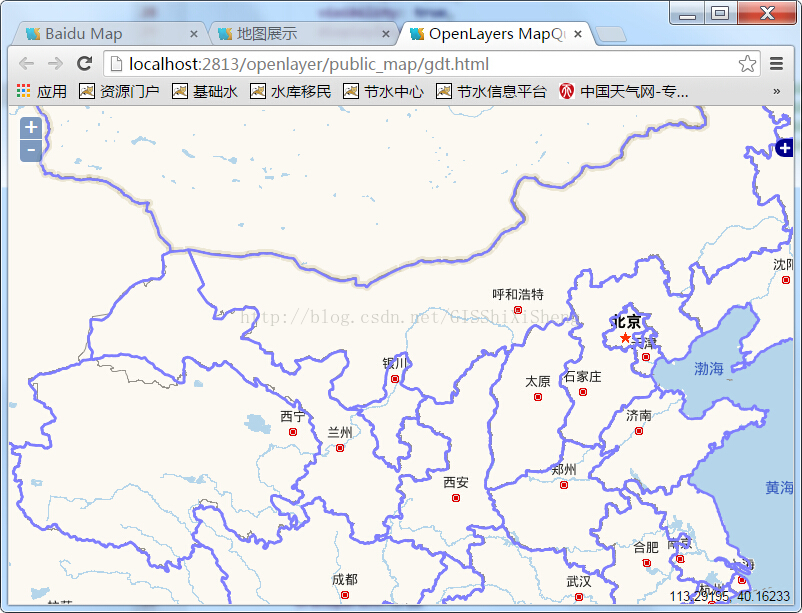Open the 资源门户 bookmark
Image resolution: width=802 pixels, height=613 pixels.
(x=119, y=92)
